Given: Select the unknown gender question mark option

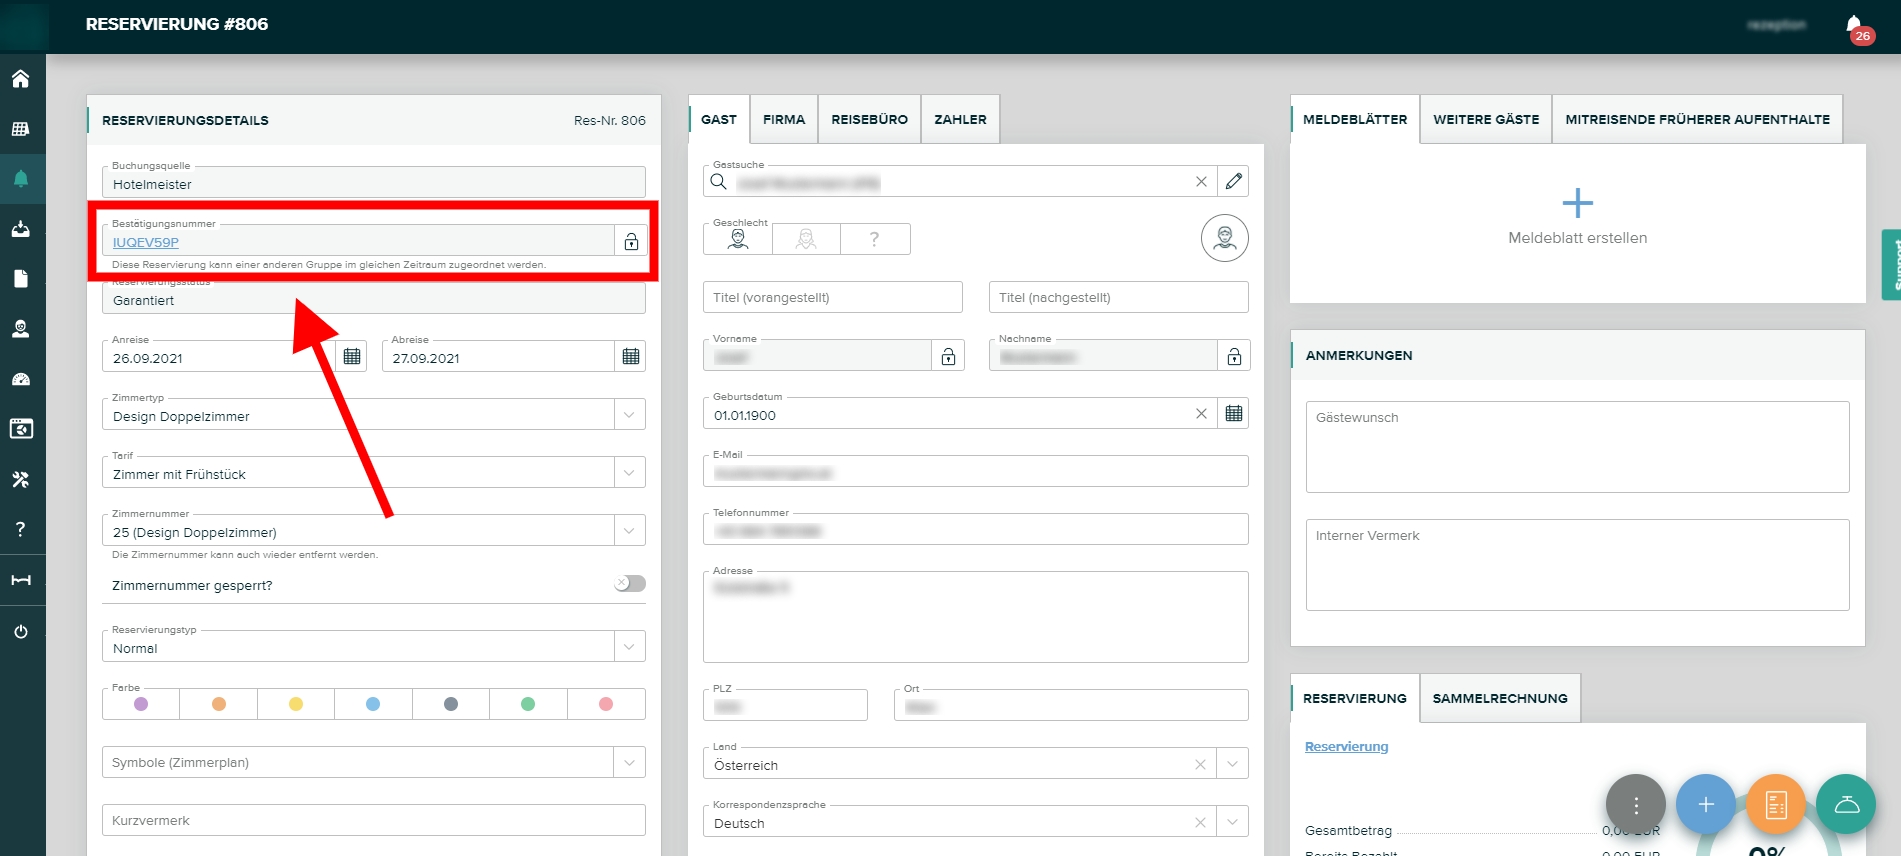Looking at the screenshot, I should (x=875, y=239).
